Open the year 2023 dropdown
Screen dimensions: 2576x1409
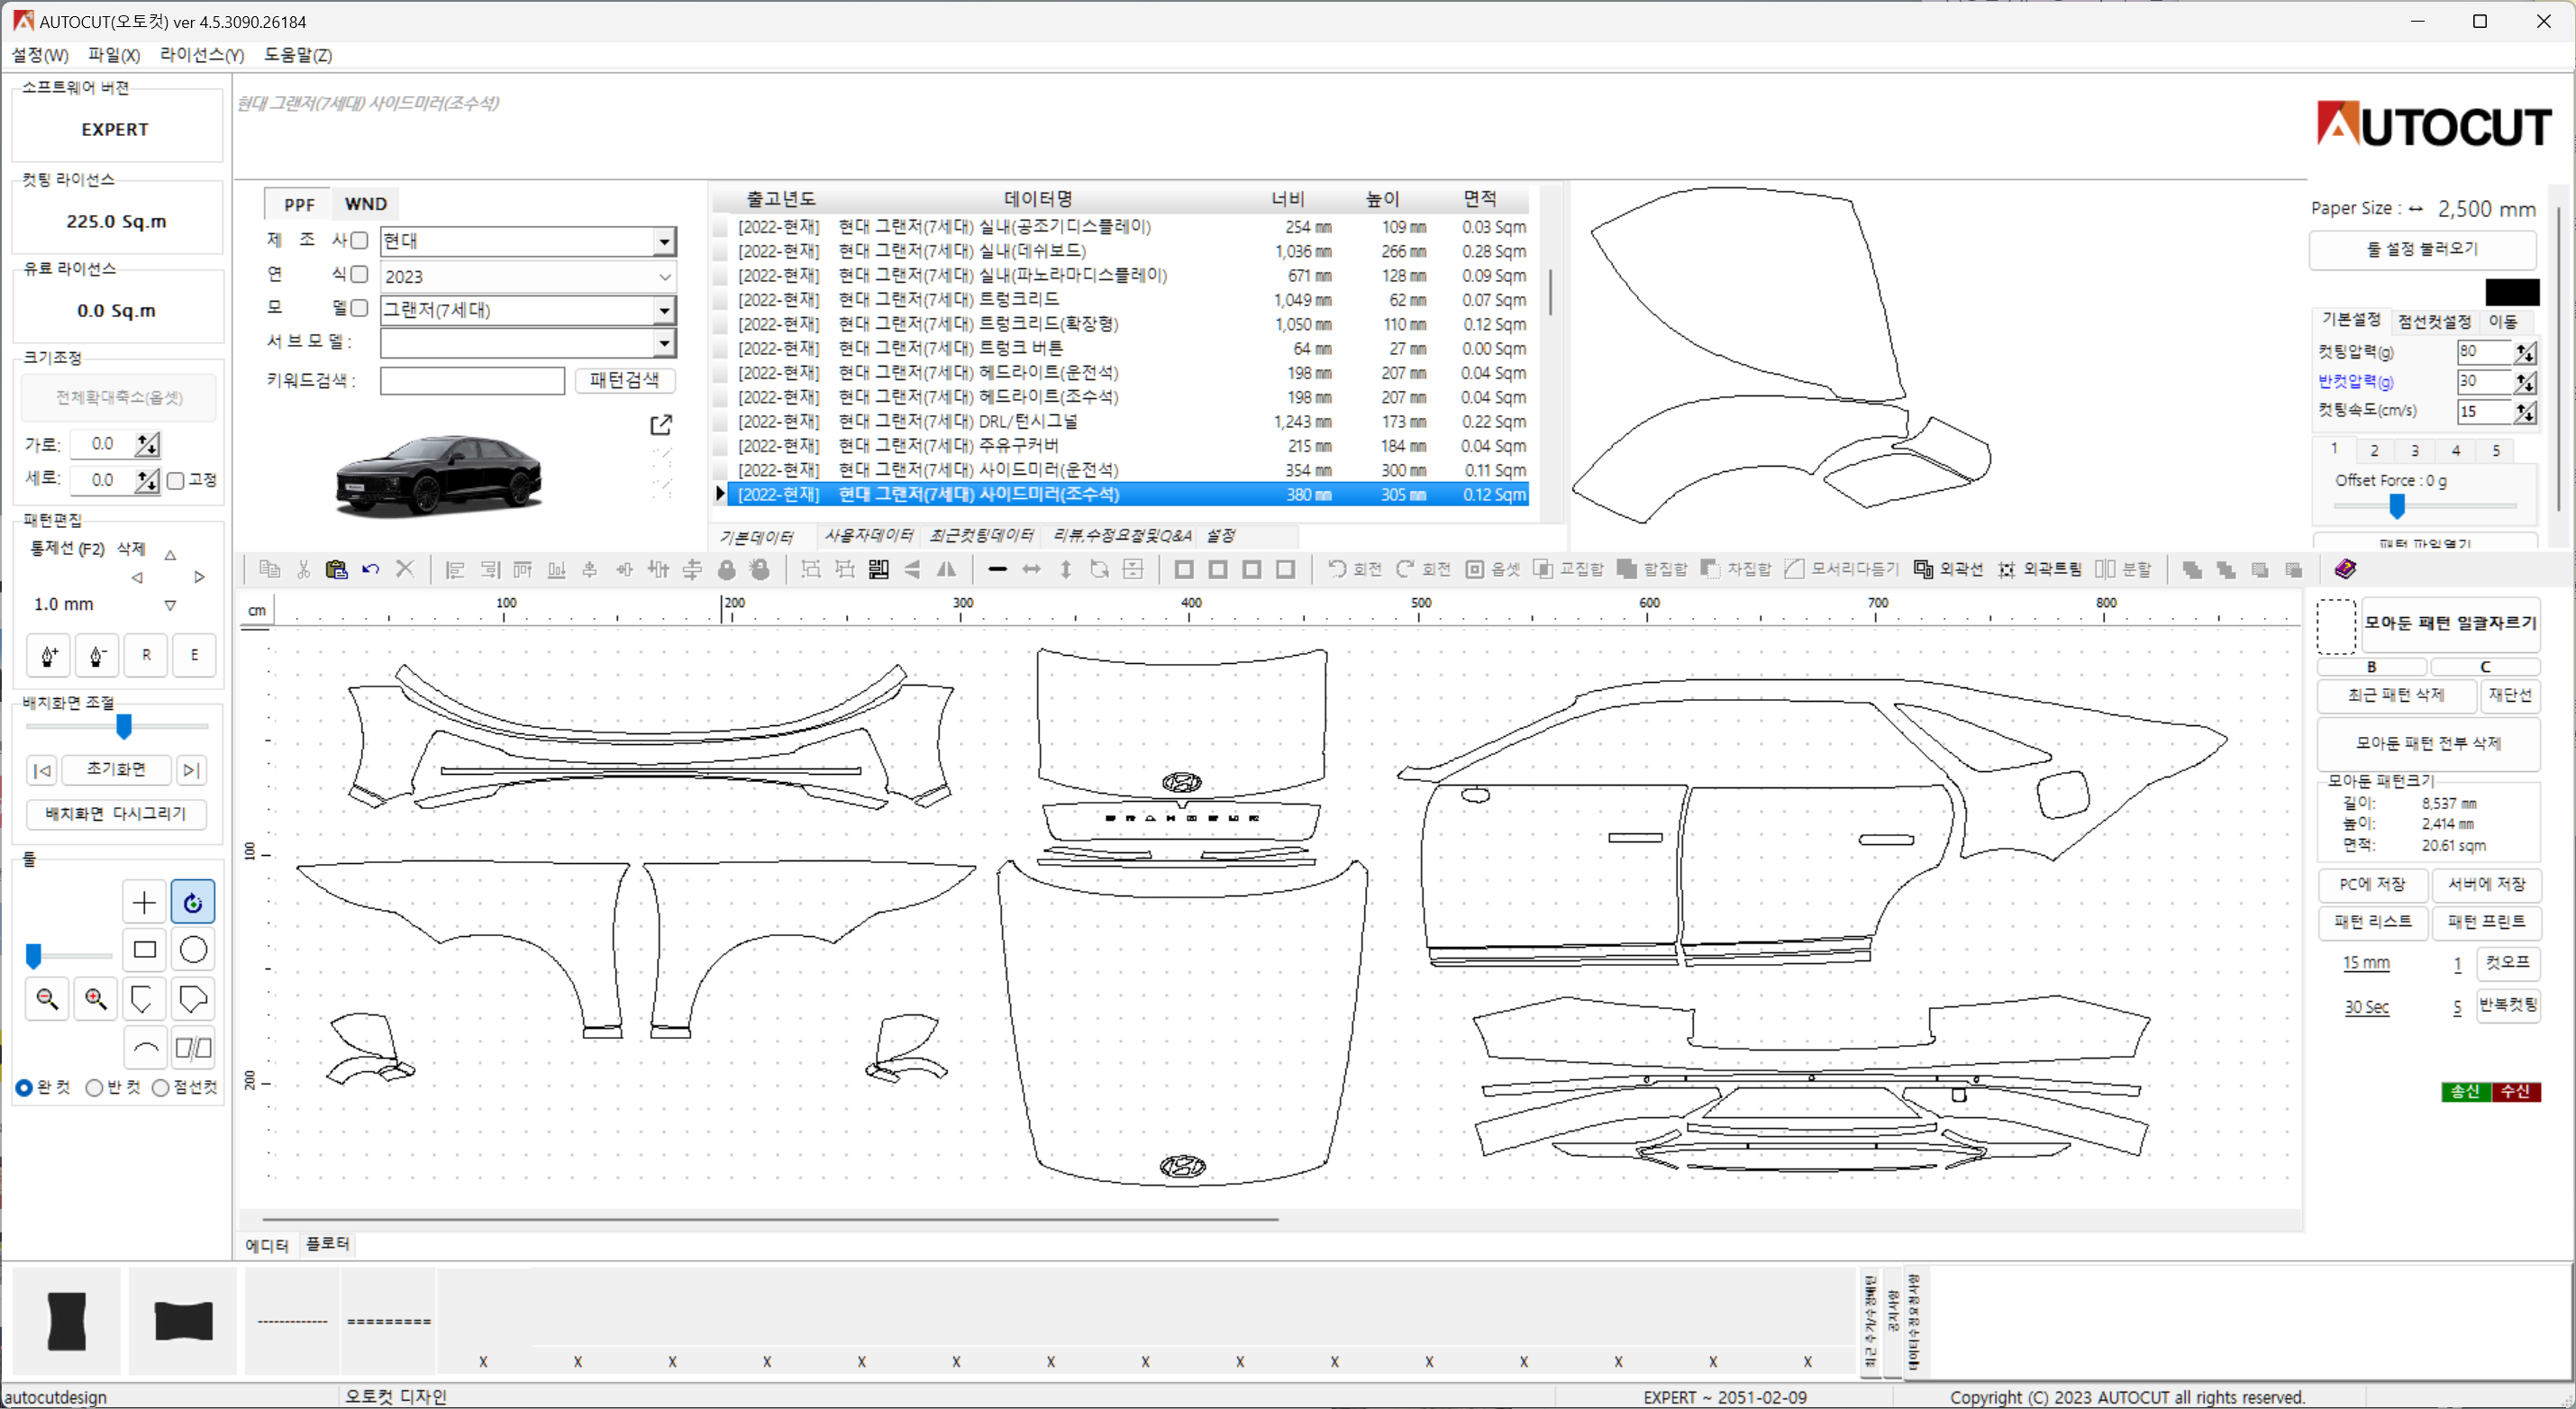pyautogui.click(x=664, y=276)
